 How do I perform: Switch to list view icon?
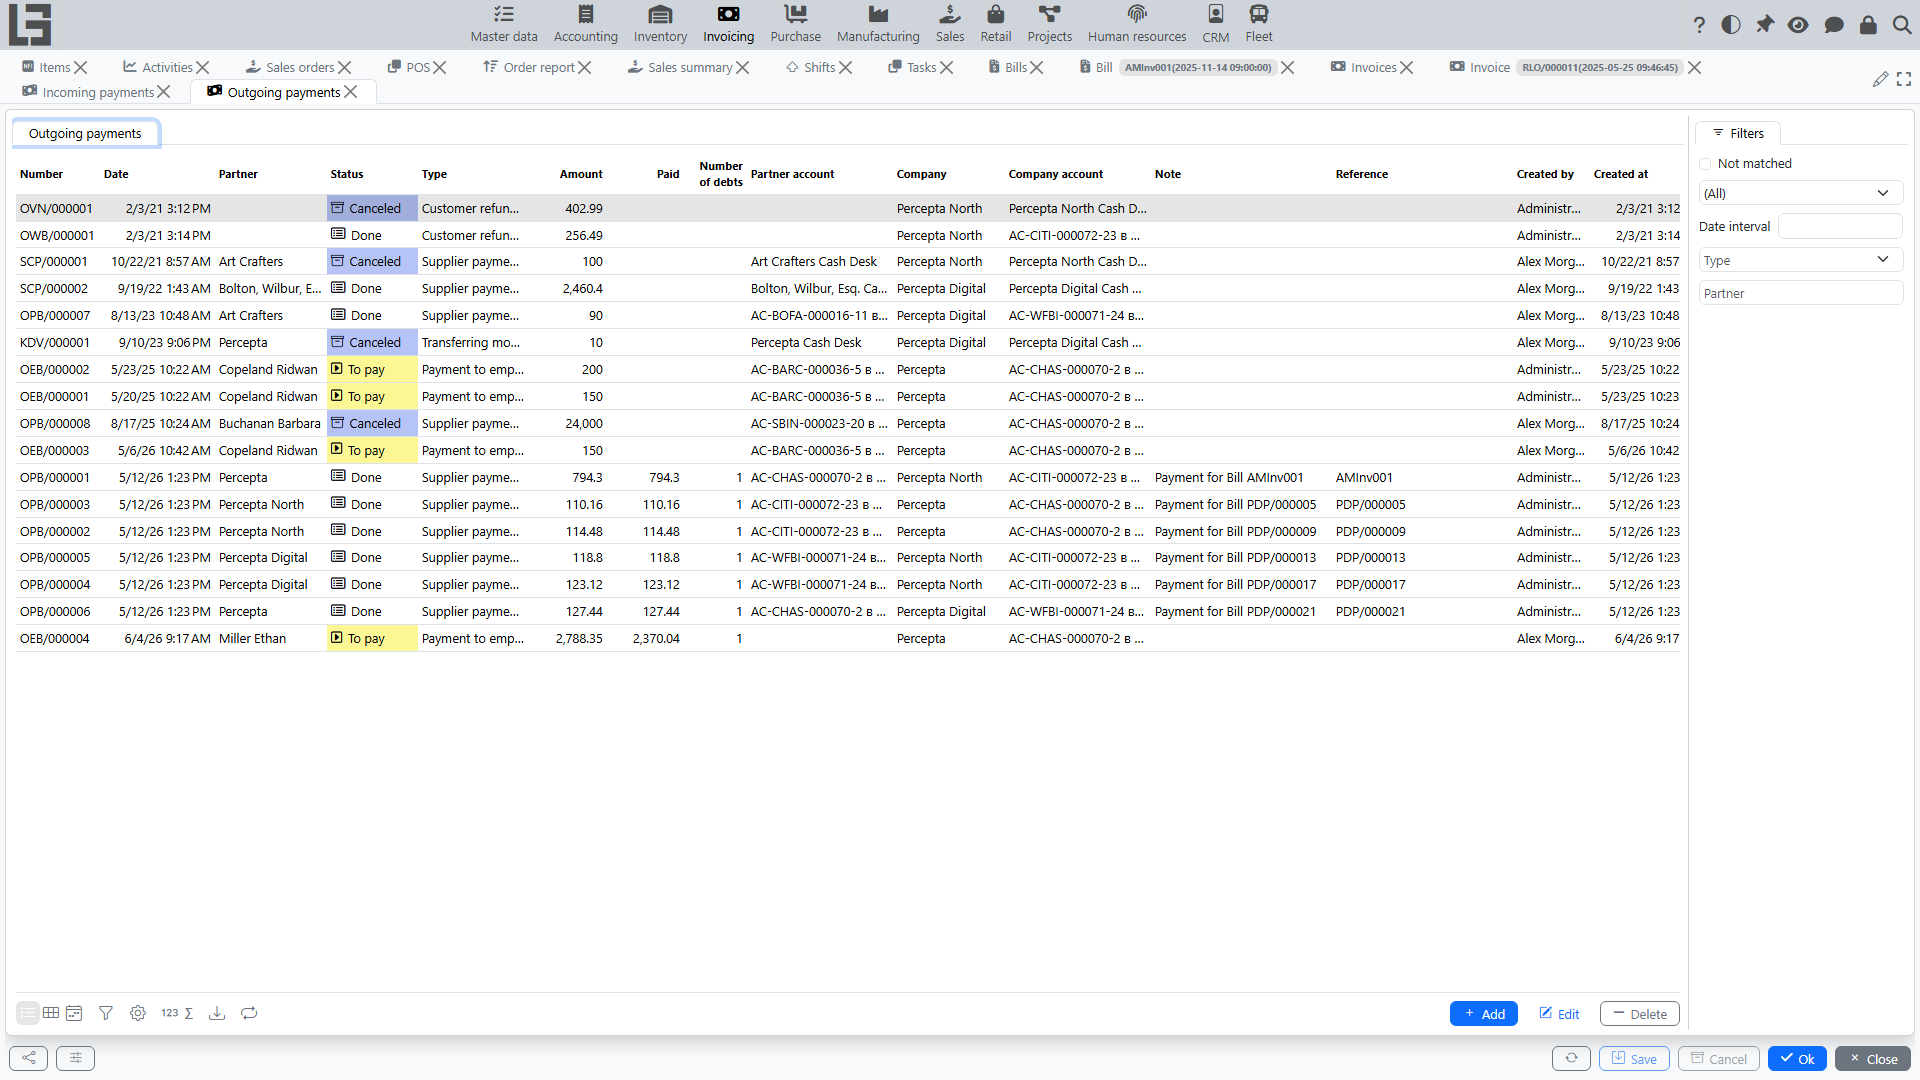pos(28,1013)
